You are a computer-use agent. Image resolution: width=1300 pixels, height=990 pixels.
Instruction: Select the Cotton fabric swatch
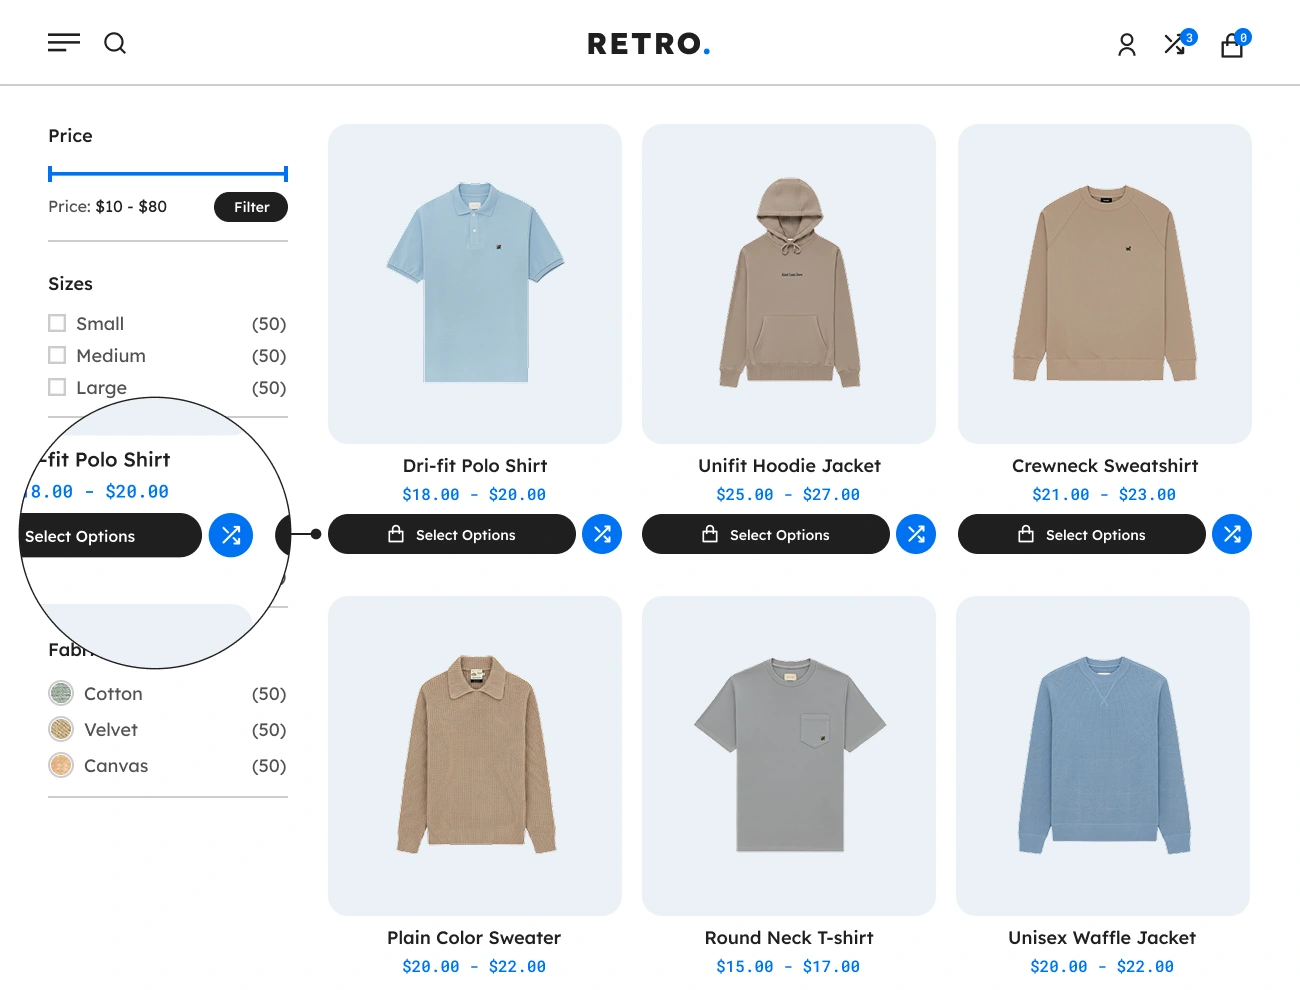click(x=61, y=693)
